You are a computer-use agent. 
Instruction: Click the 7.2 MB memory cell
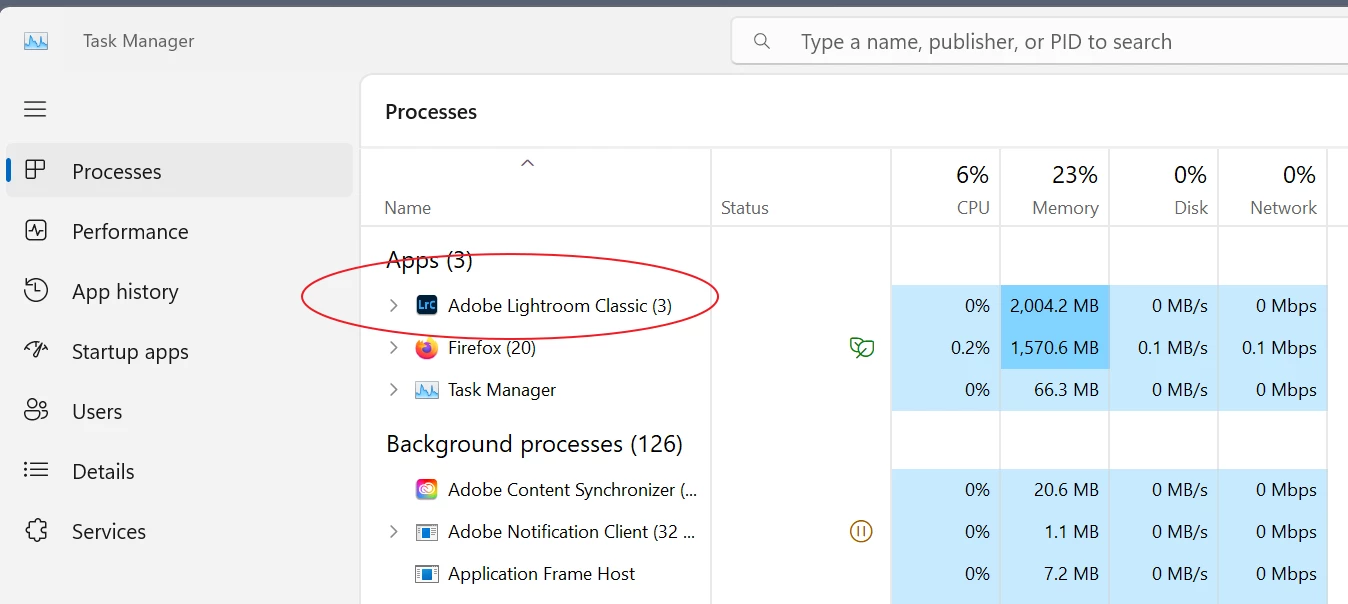click(1055, 574)
